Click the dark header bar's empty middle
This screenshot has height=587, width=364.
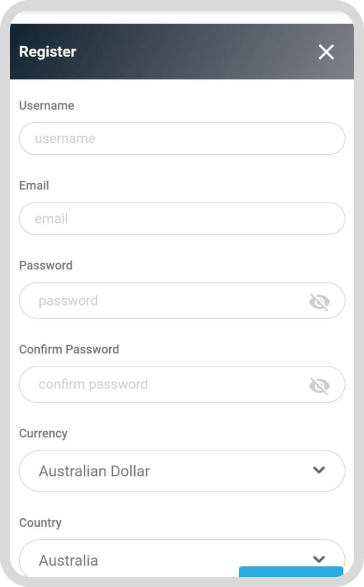[x=195, y=52]
